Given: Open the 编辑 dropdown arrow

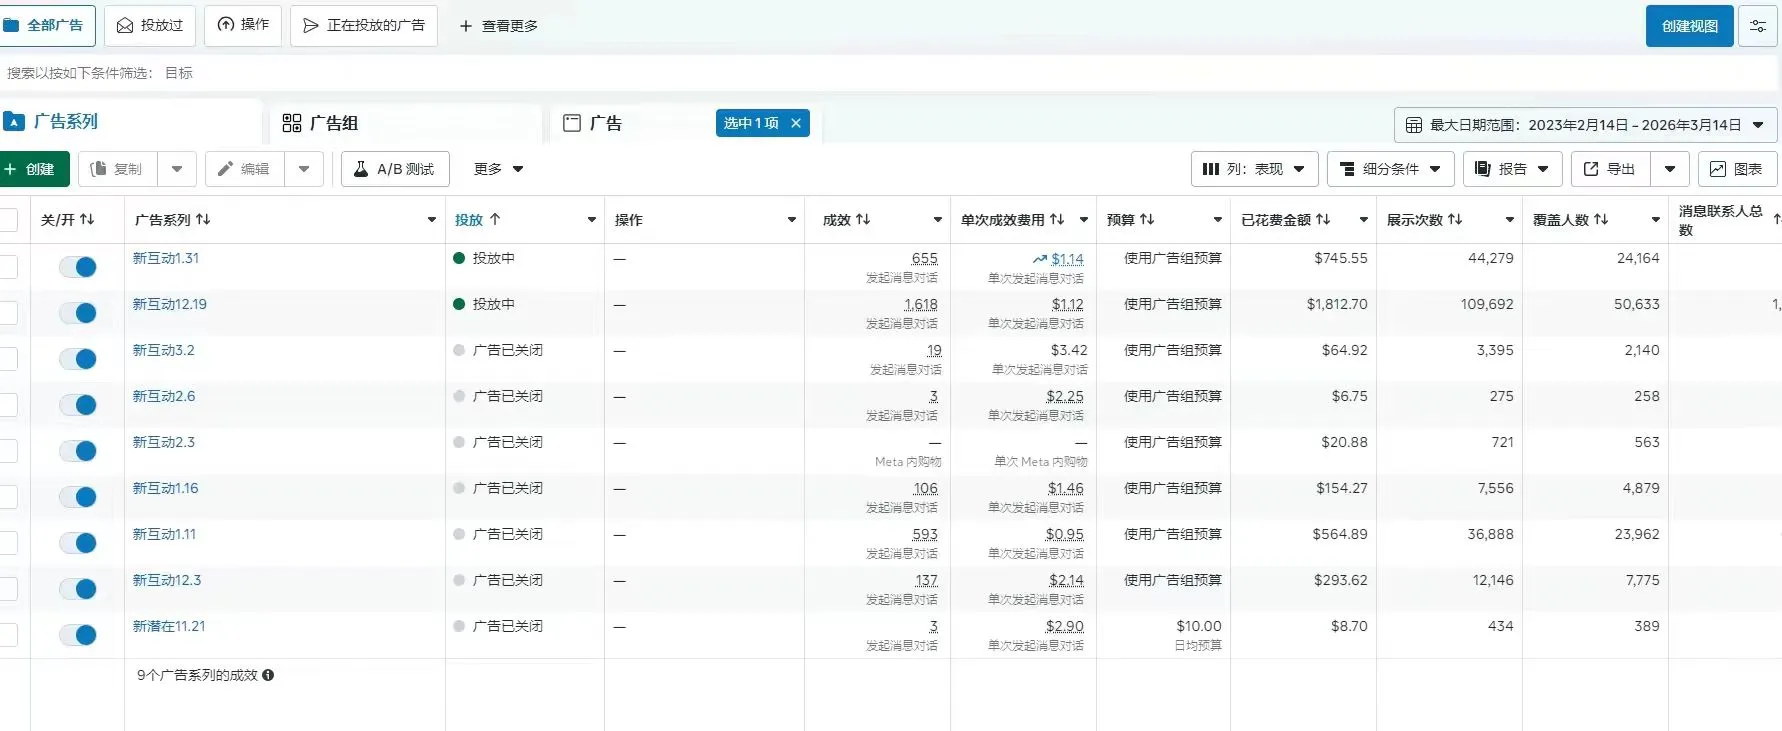Looking at the screenshot, I should [x=304, y=169].
